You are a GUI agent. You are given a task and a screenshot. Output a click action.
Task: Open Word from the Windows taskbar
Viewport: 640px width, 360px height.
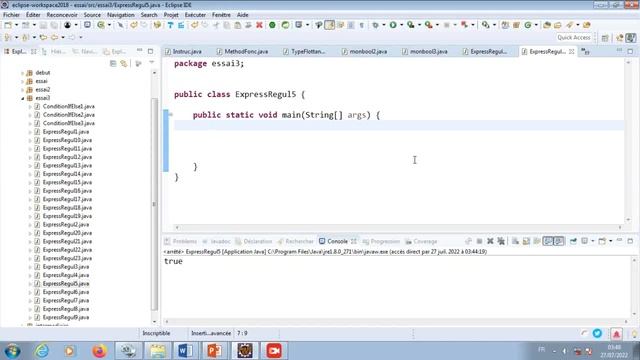point(186,351)
